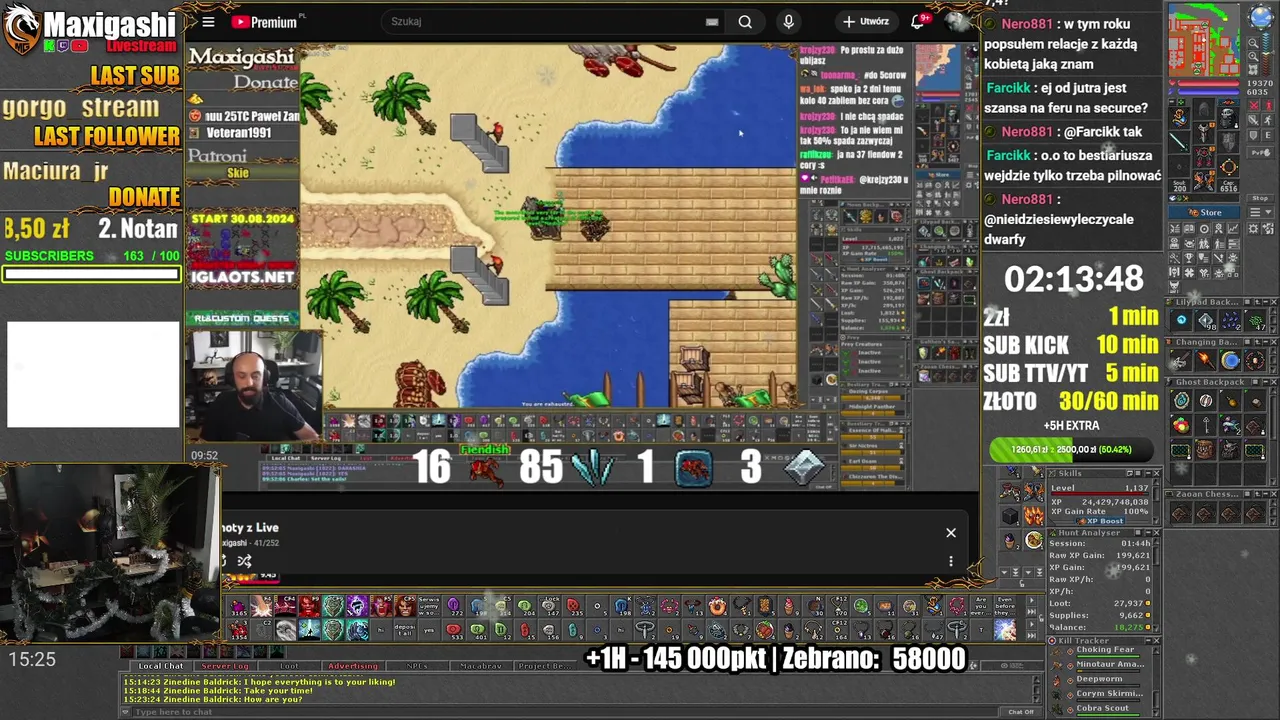This screenshot has width=1280, height=720.
Task: Click the mana points bar
Action: coord(1207,92)
